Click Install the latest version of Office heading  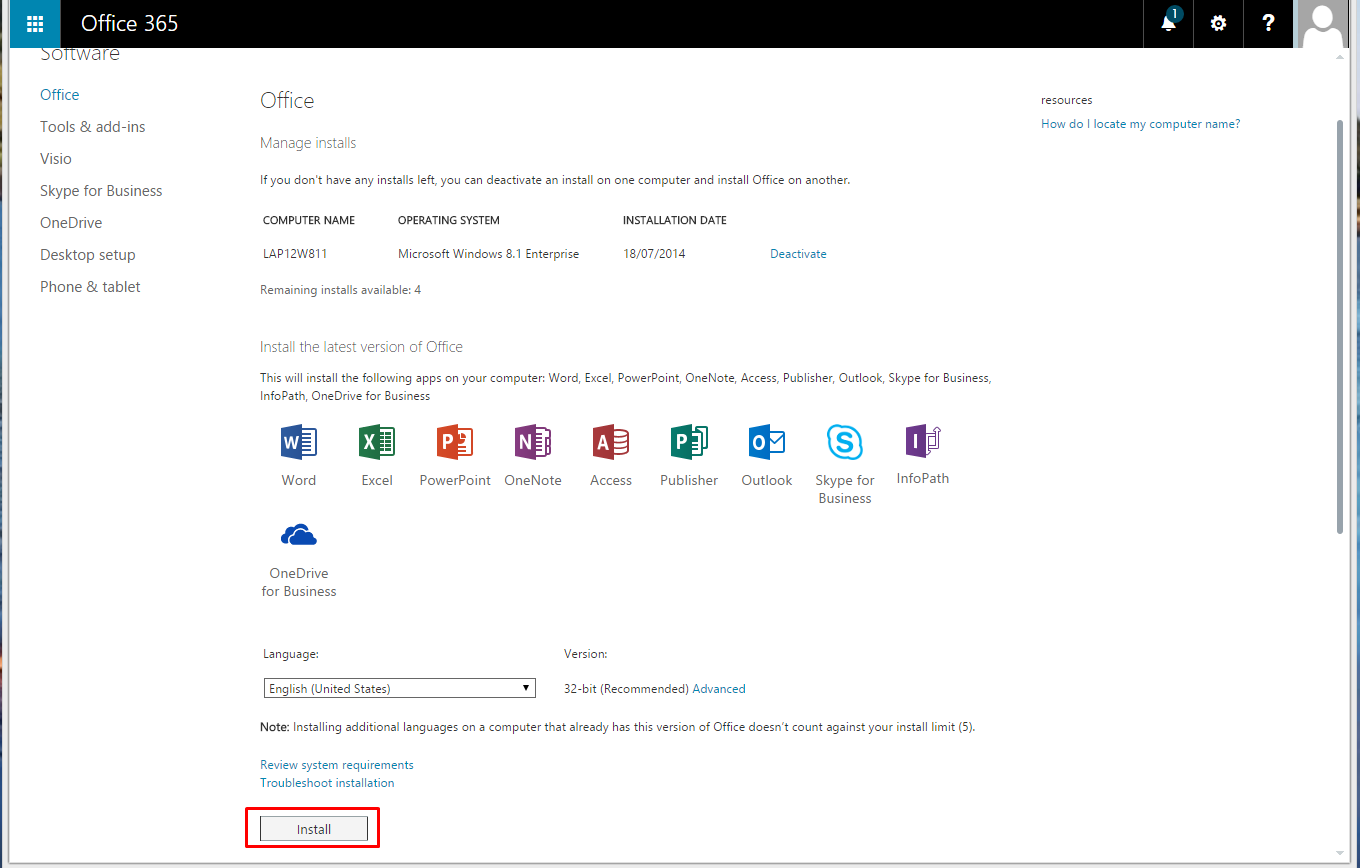361,347
